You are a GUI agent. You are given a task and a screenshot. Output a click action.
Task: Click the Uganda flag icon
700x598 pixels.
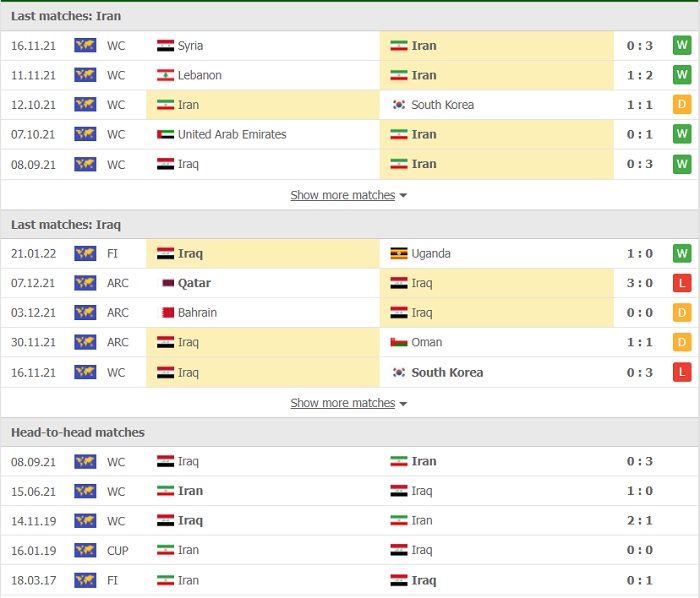pyautogui.click(x=399, y=253)
